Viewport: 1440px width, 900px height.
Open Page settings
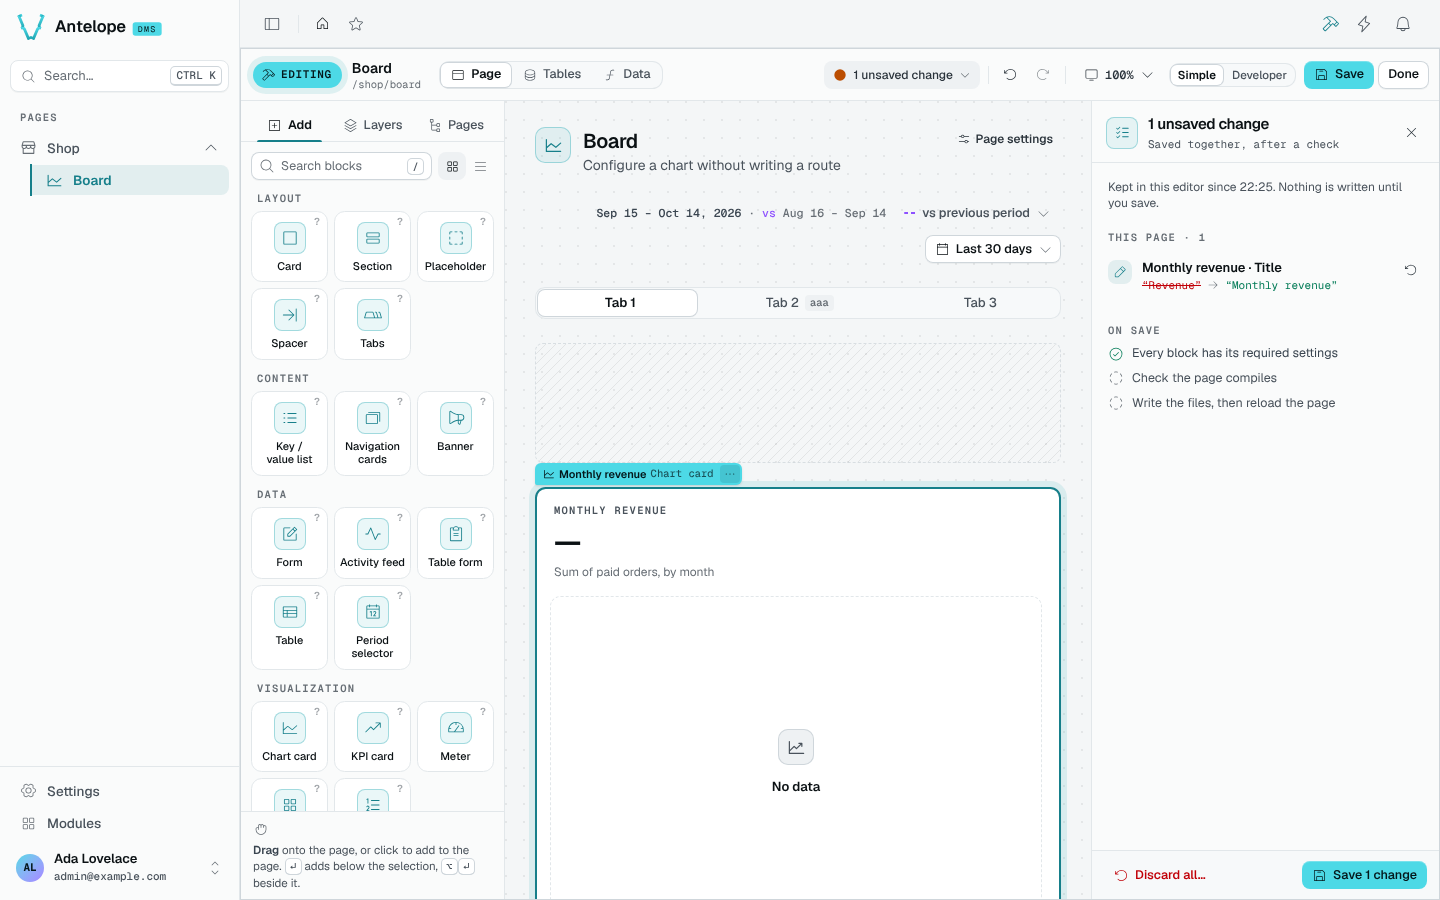pyautogui.click(x=1005, y=139)
